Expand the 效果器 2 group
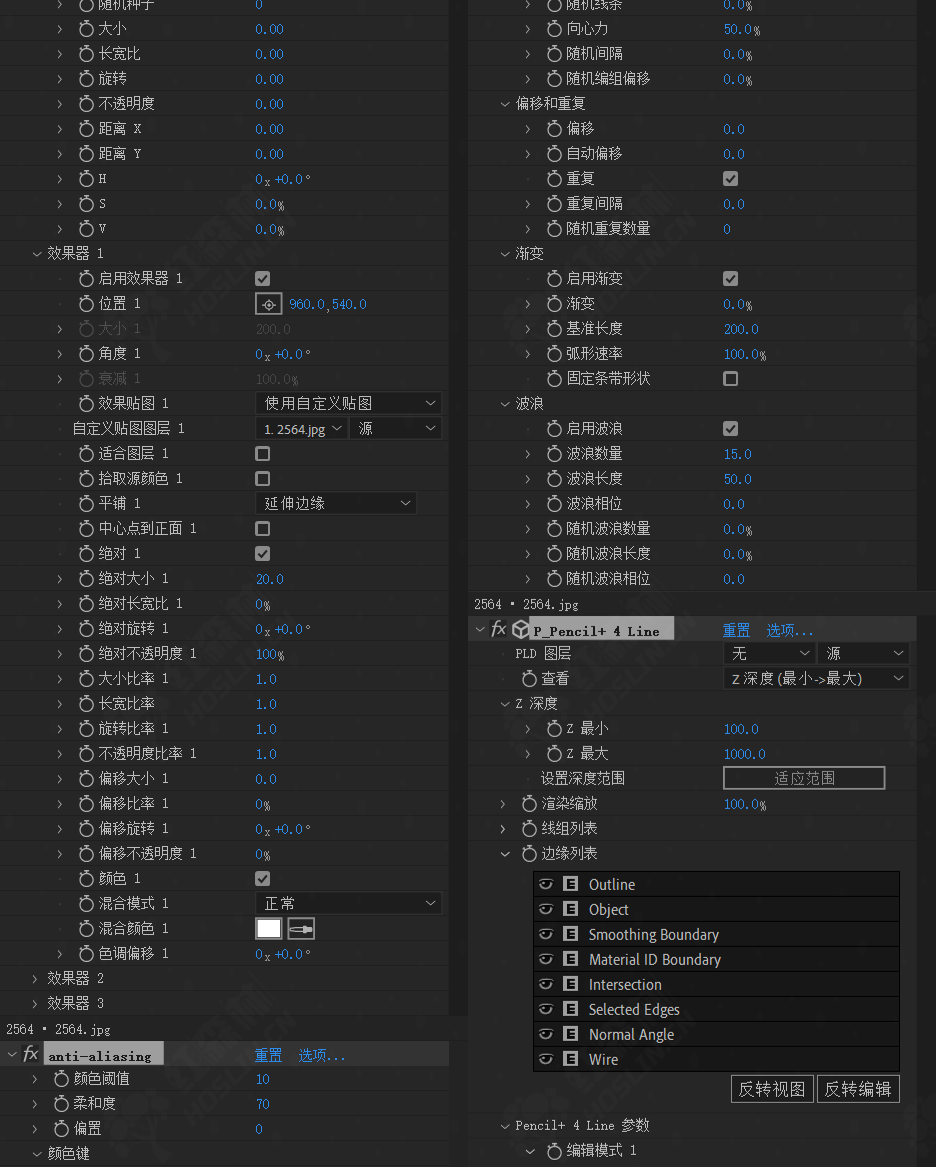936x1167 pixels. click(35, 979)
